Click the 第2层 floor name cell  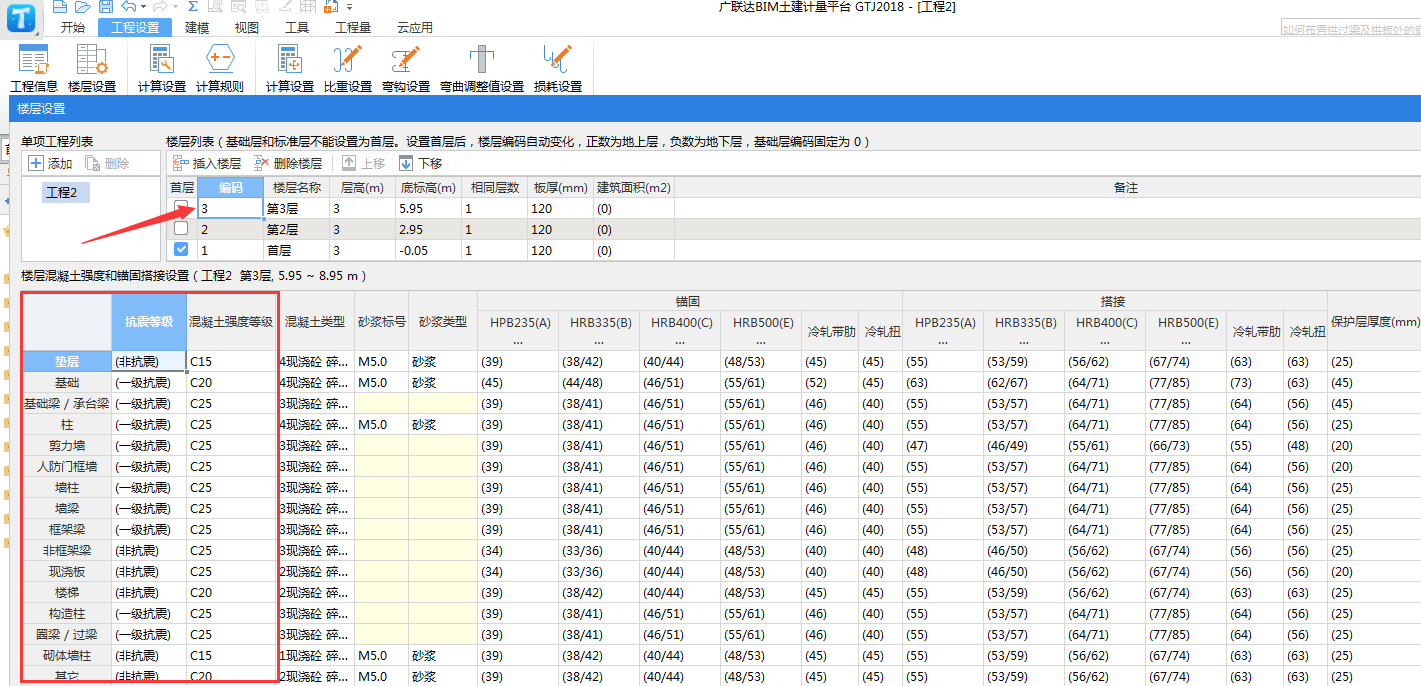[297, 229]
